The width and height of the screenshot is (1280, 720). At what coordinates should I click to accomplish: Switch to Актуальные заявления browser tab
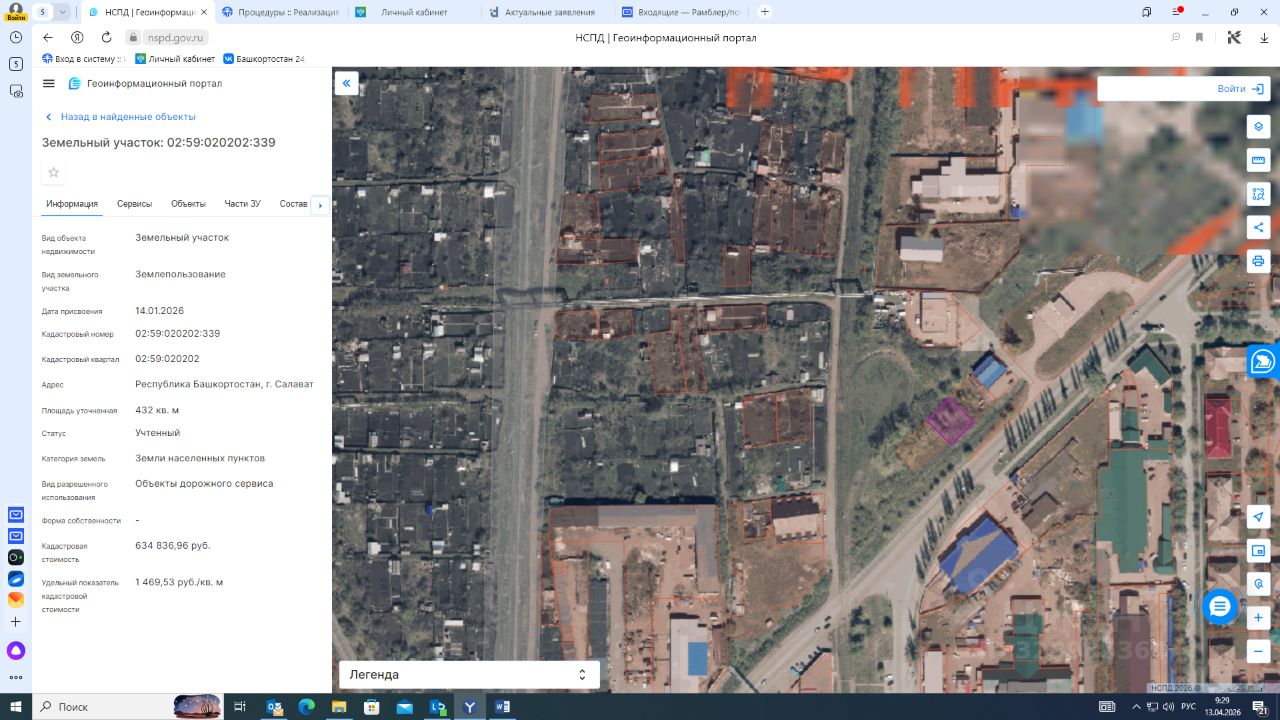[546, 12]
